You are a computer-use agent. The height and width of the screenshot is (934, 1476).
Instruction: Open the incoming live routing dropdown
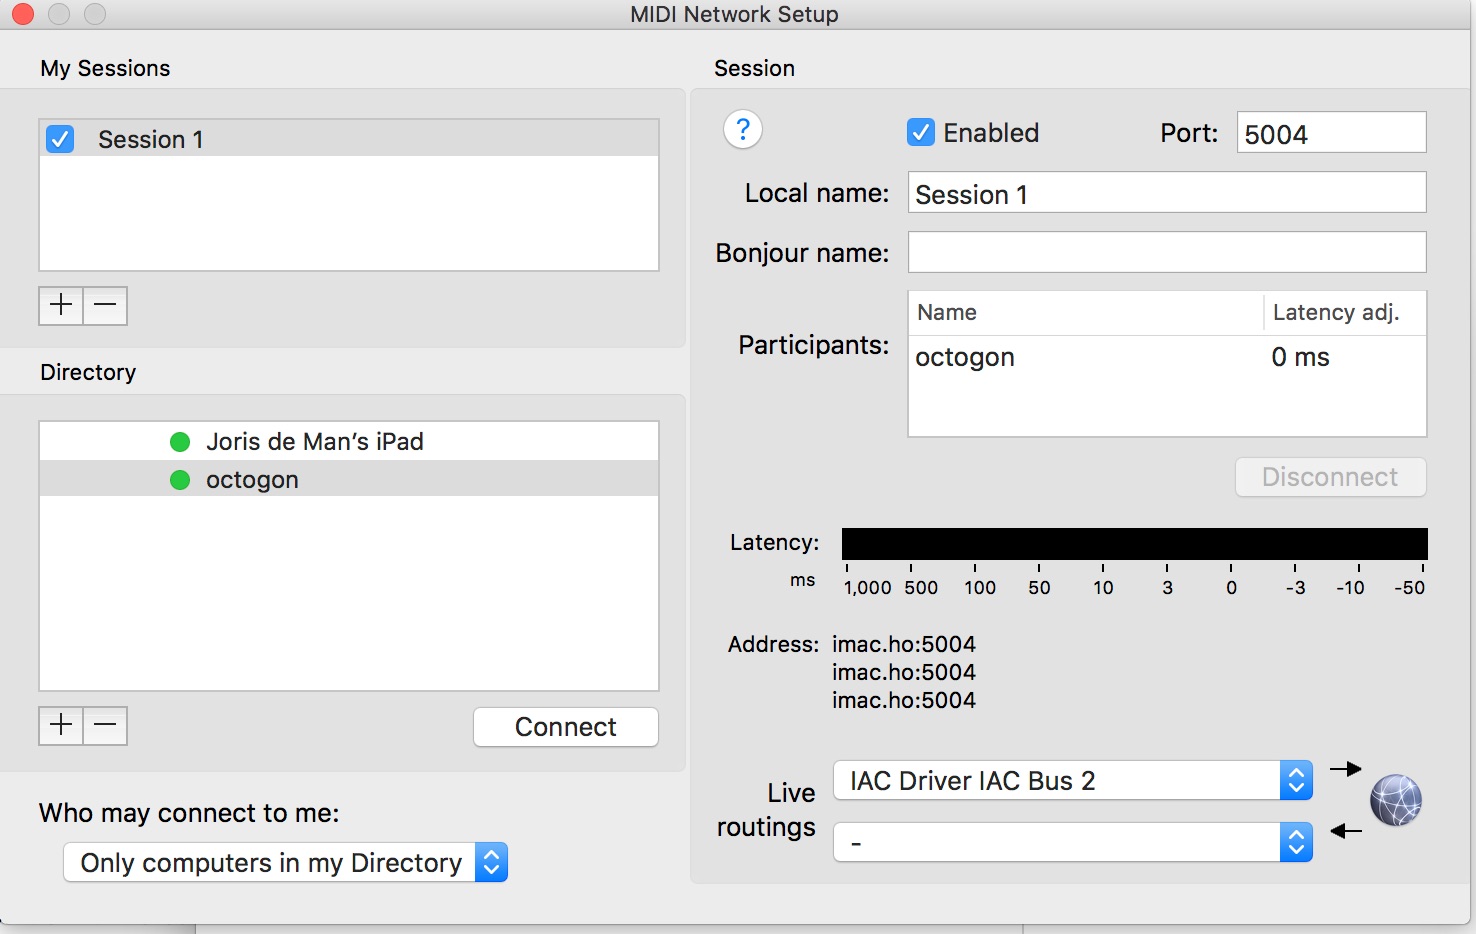click(x=1072, y=843)
